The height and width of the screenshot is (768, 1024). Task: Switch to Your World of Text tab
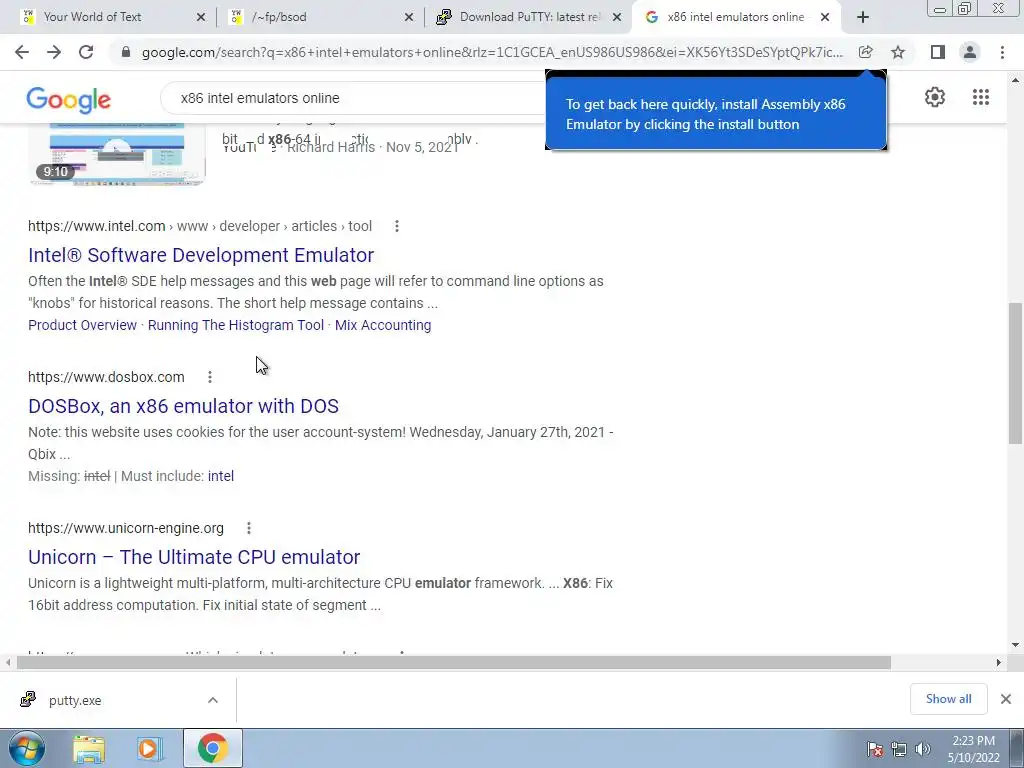click(x=92, y=17)
